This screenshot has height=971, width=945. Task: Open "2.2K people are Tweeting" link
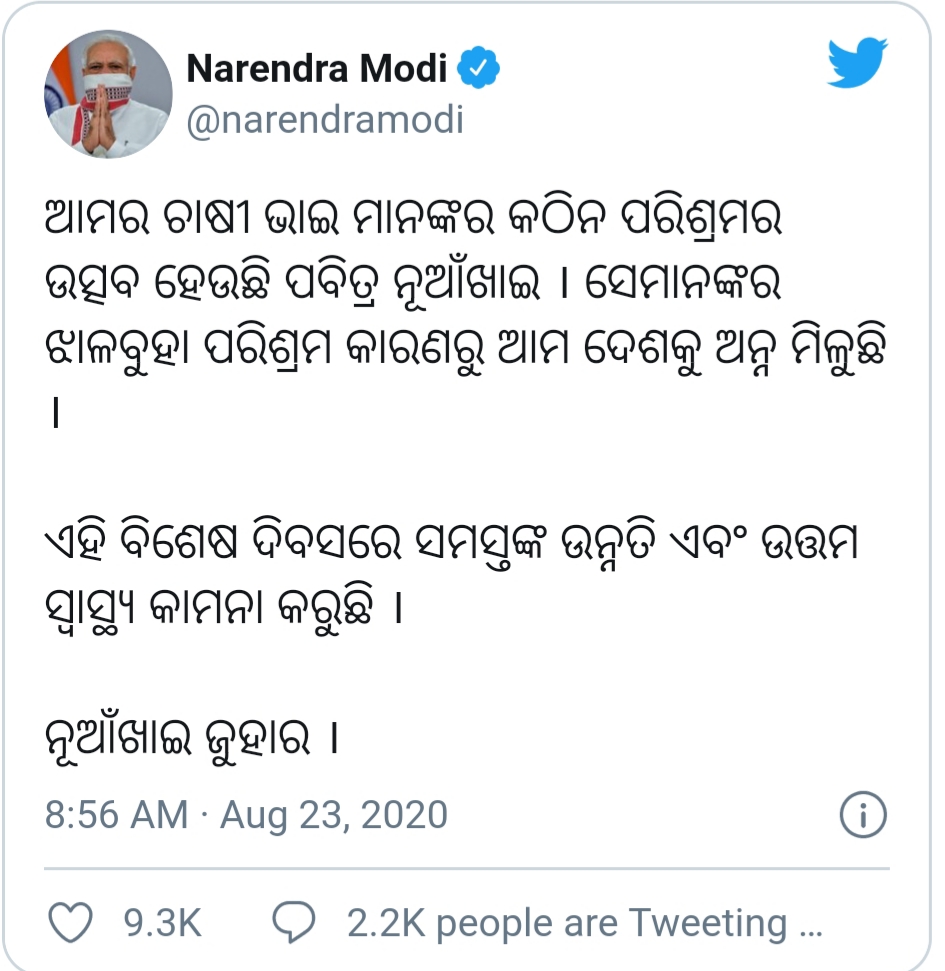click(566, 923)
